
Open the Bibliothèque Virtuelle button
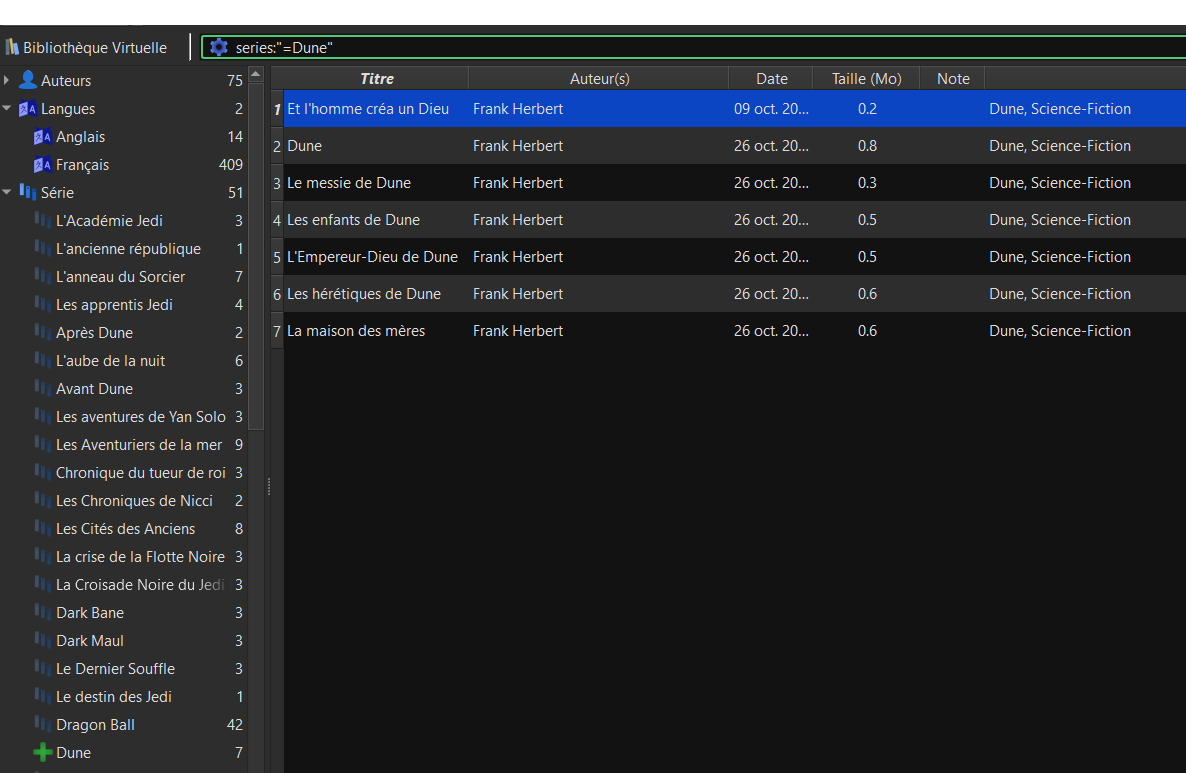pos(86,48)
